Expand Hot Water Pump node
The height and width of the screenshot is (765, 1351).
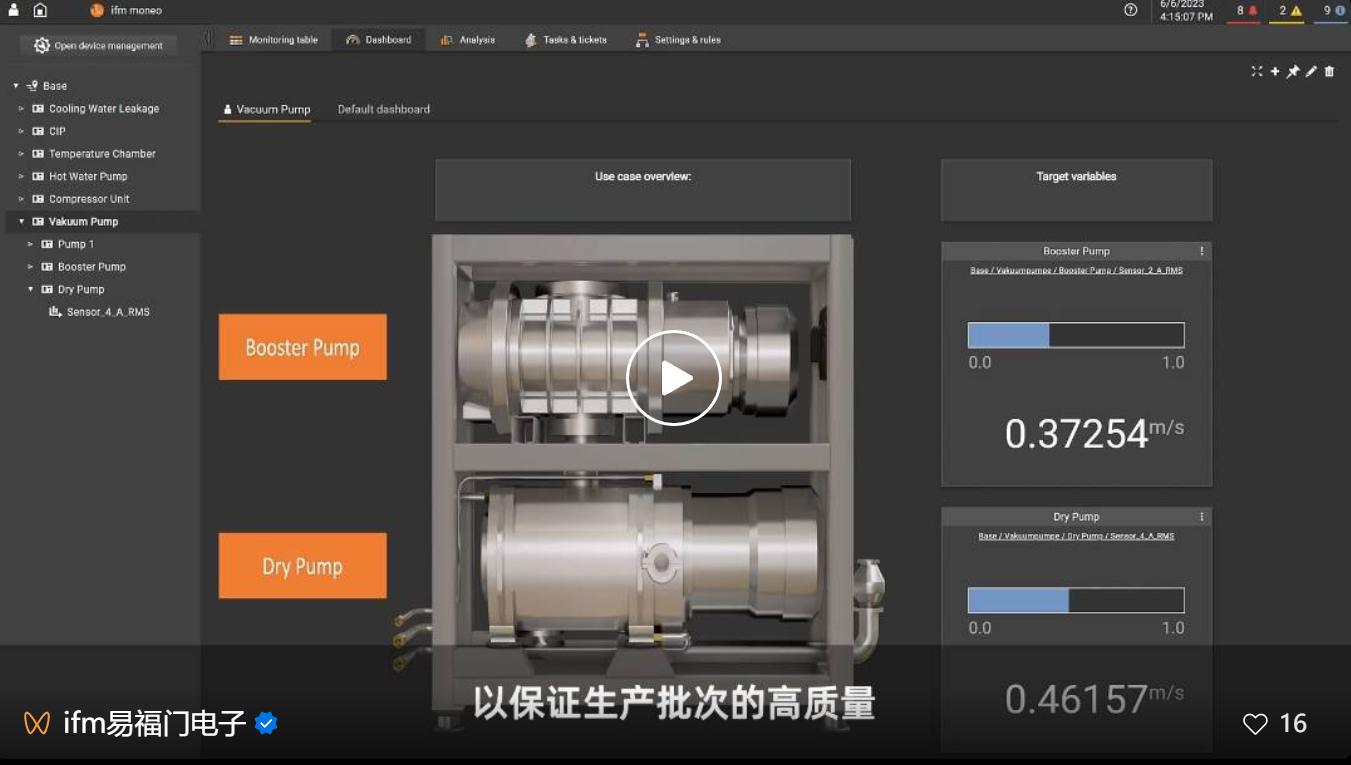(21, 176)
